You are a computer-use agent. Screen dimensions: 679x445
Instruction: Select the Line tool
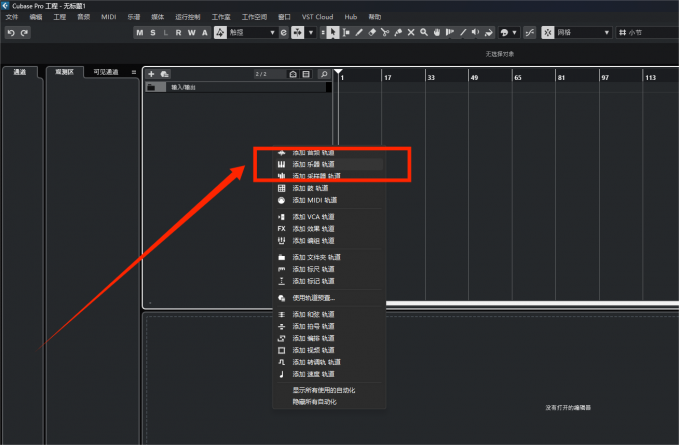click(x=463, y=32)
